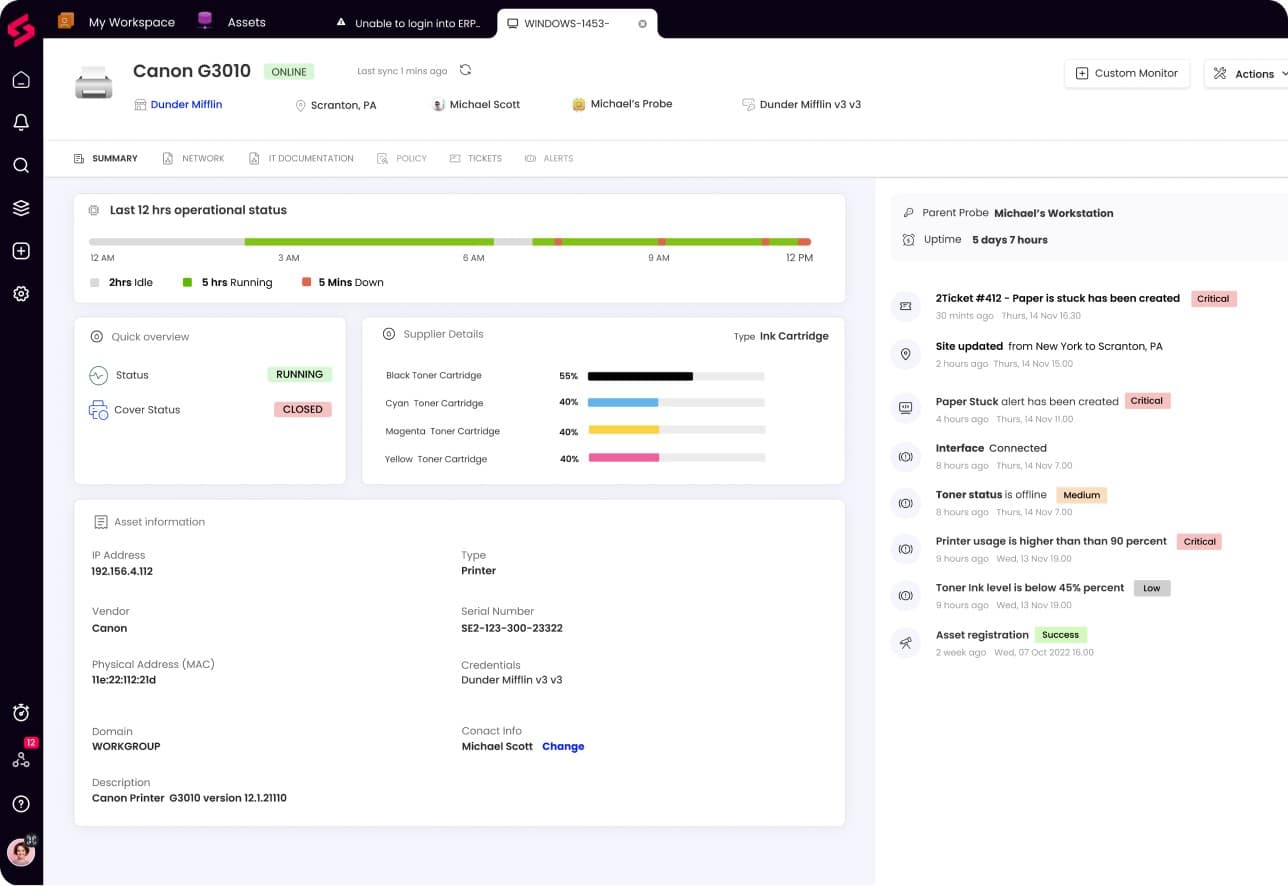Open the Actions dropdown
The image size is (1288, 886).
click(x=1246, y=73)
